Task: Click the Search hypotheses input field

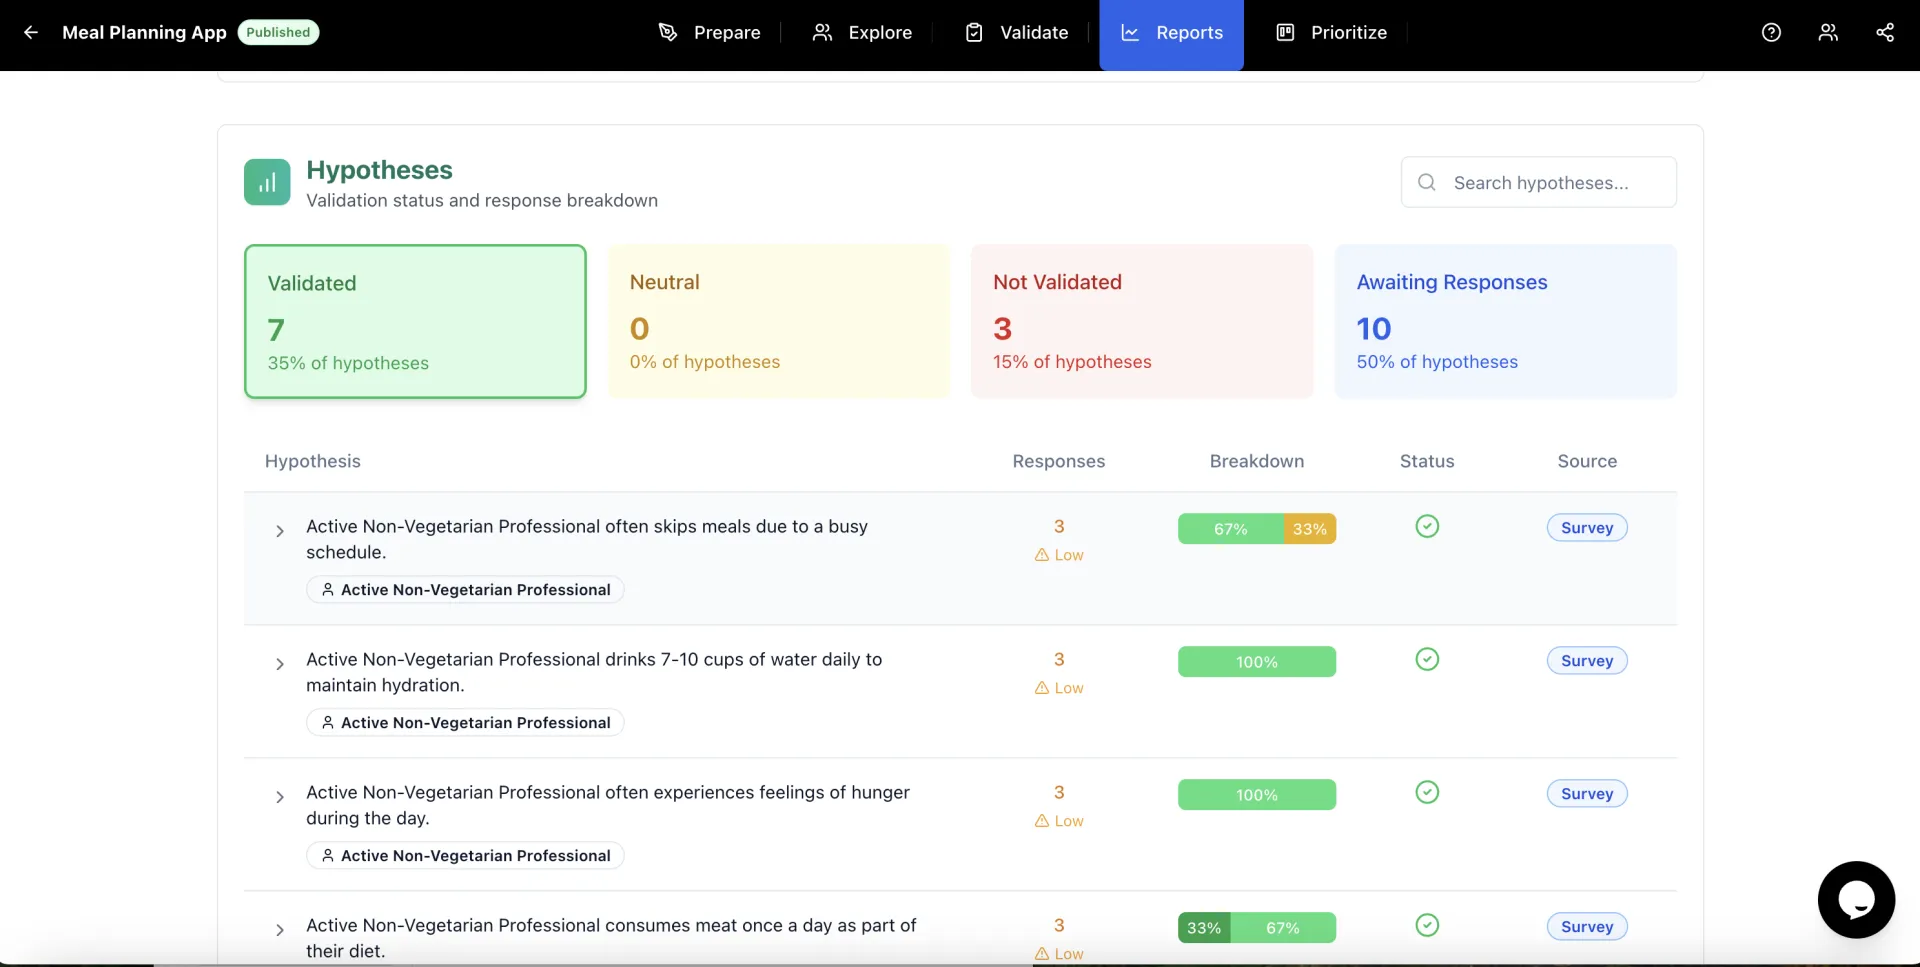Action: coord(1540,183)
